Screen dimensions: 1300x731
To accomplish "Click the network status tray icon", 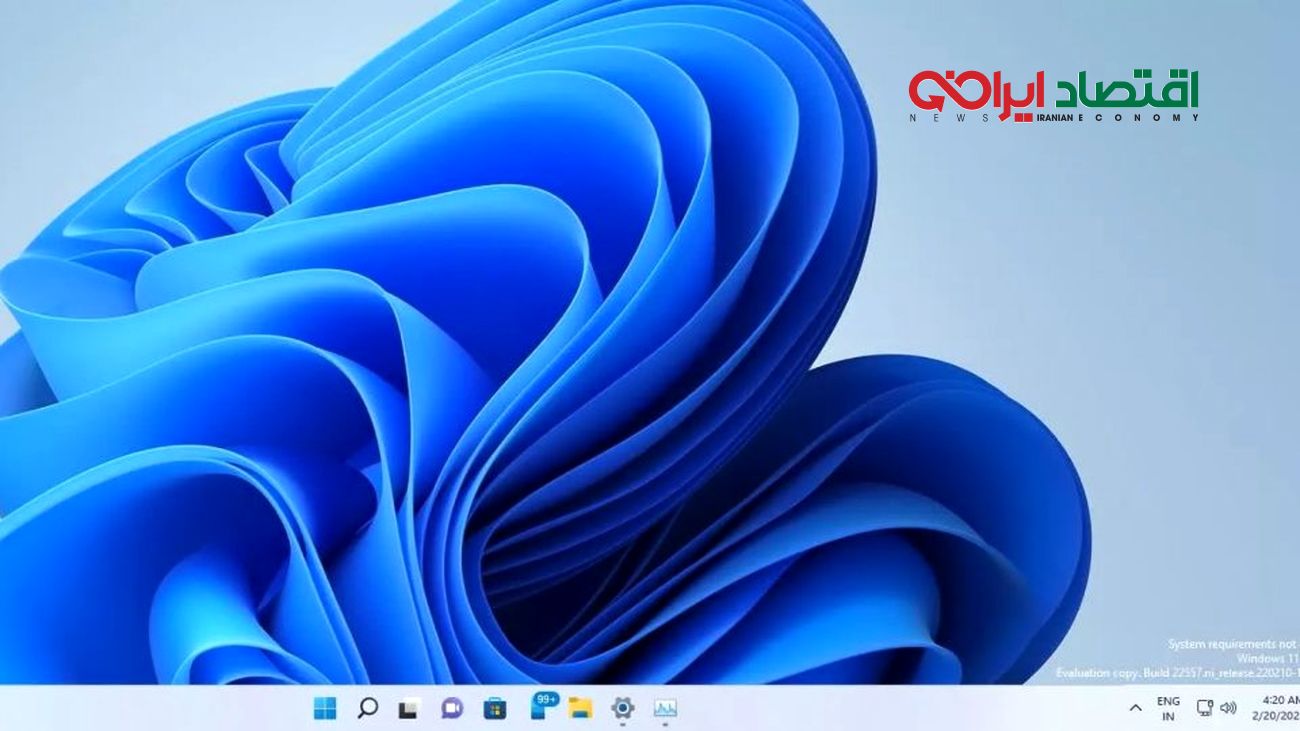I will click(1205, 708).
